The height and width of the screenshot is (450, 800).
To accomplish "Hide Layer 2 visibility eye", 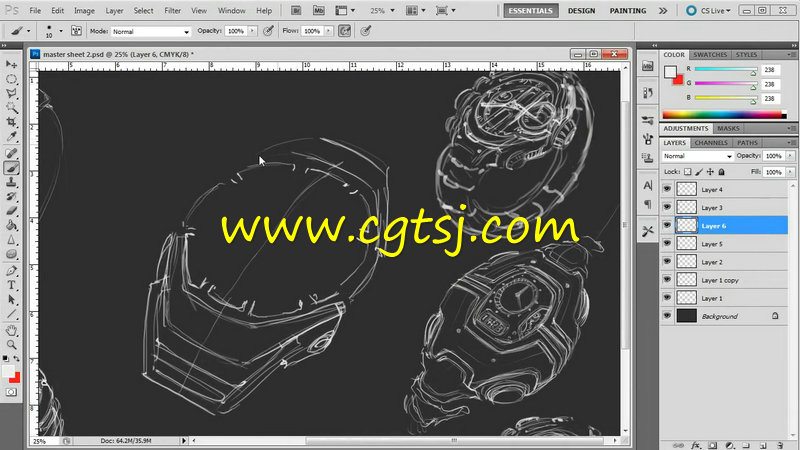I will [x=667, y=261].
